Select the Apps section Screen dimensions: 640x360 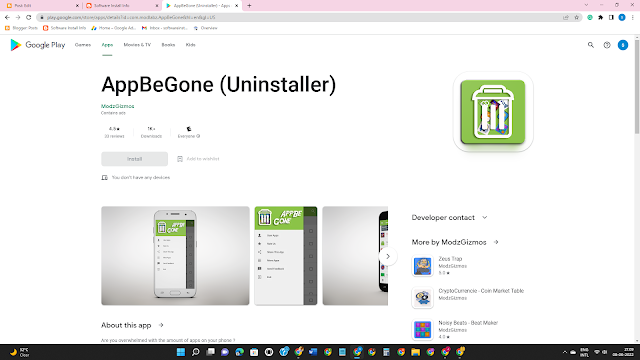tap(107, 45)
